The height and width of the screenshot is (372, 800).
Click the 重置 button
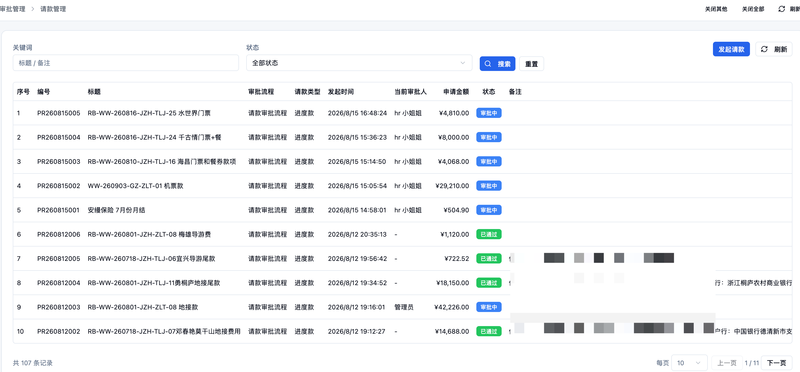coord(532,64)
